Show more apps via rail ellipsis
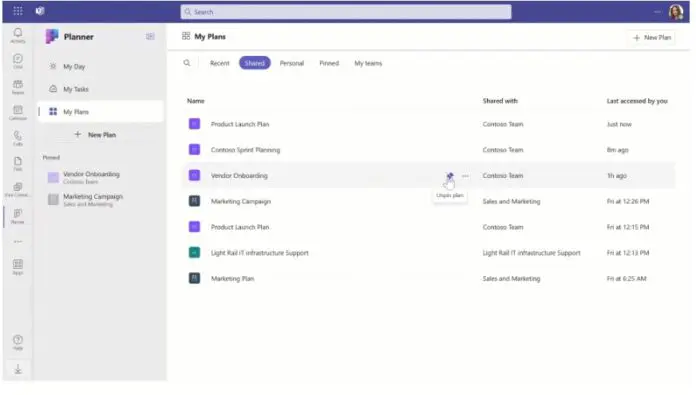Image resolution: width=696 pixels, height=395 pixels. tap(18, 242)
